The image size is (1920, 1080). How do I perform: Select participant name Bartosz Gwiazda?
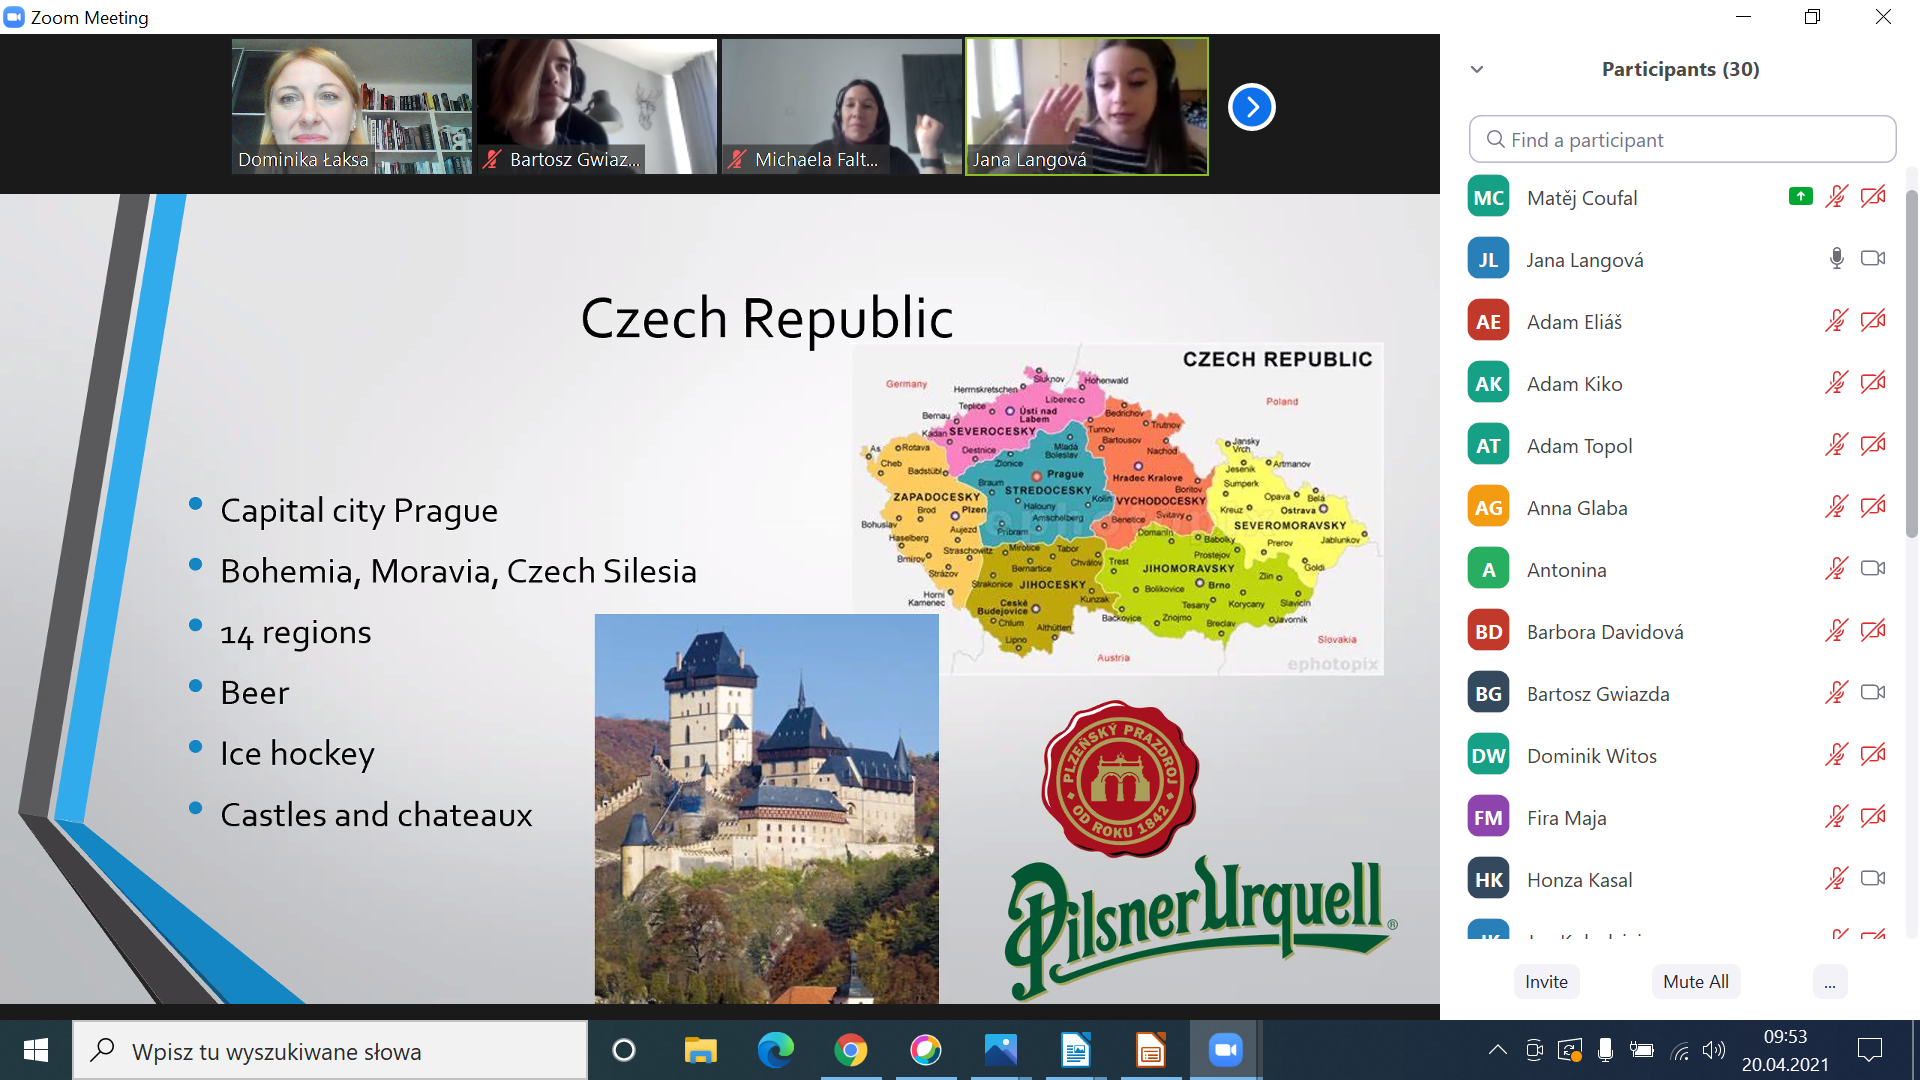click(1598, 694)
